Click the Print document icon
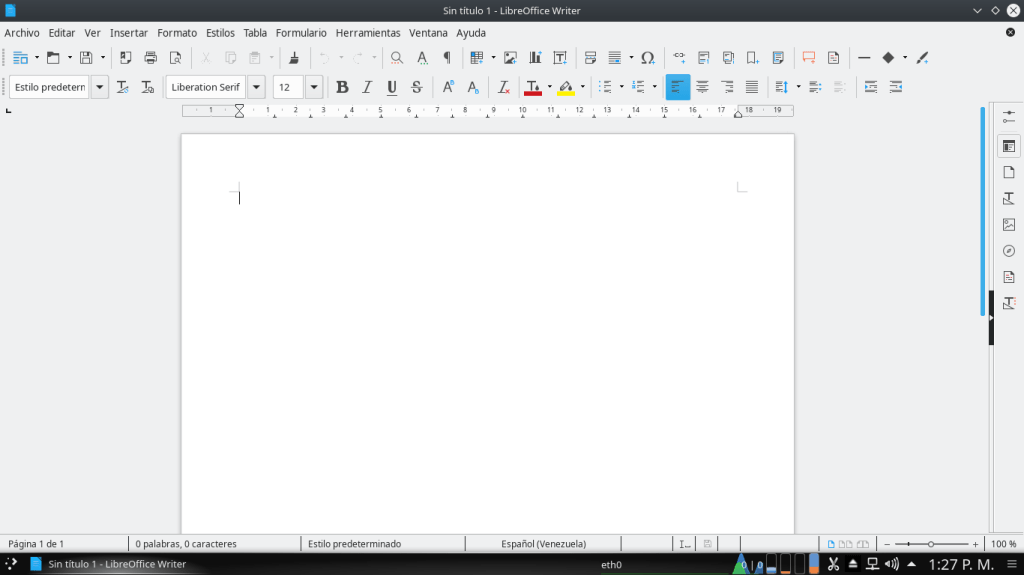The width and height of the screenshot is (1024, 575). click(x=150, y=58)
